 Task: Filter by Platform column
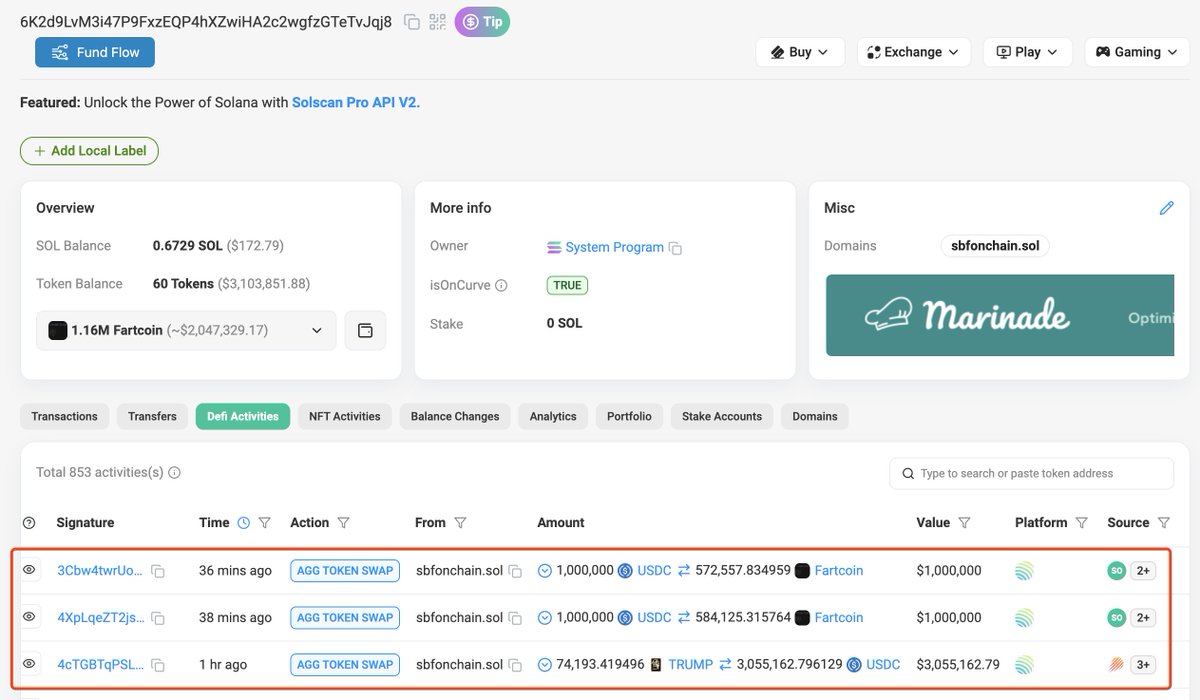(1081, 523)
